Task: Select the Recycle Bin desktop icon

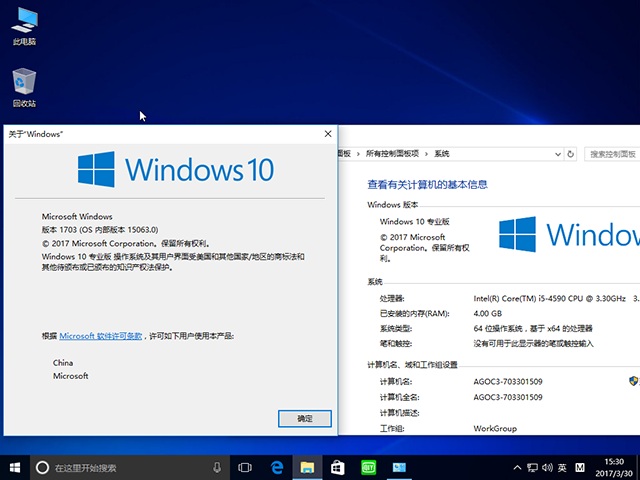Action: (24, 88)
